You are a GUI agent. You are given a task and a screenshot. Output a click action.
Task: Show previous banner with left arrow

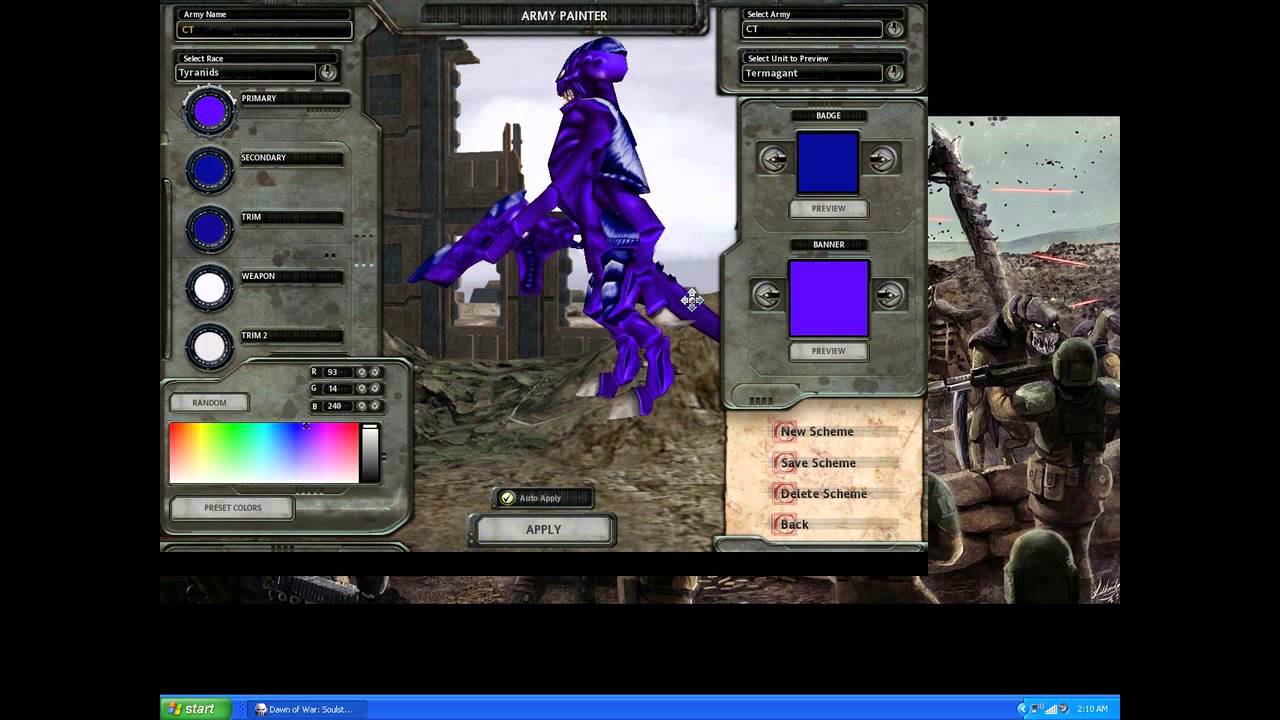pyautogui.click(x=767, y=295)
